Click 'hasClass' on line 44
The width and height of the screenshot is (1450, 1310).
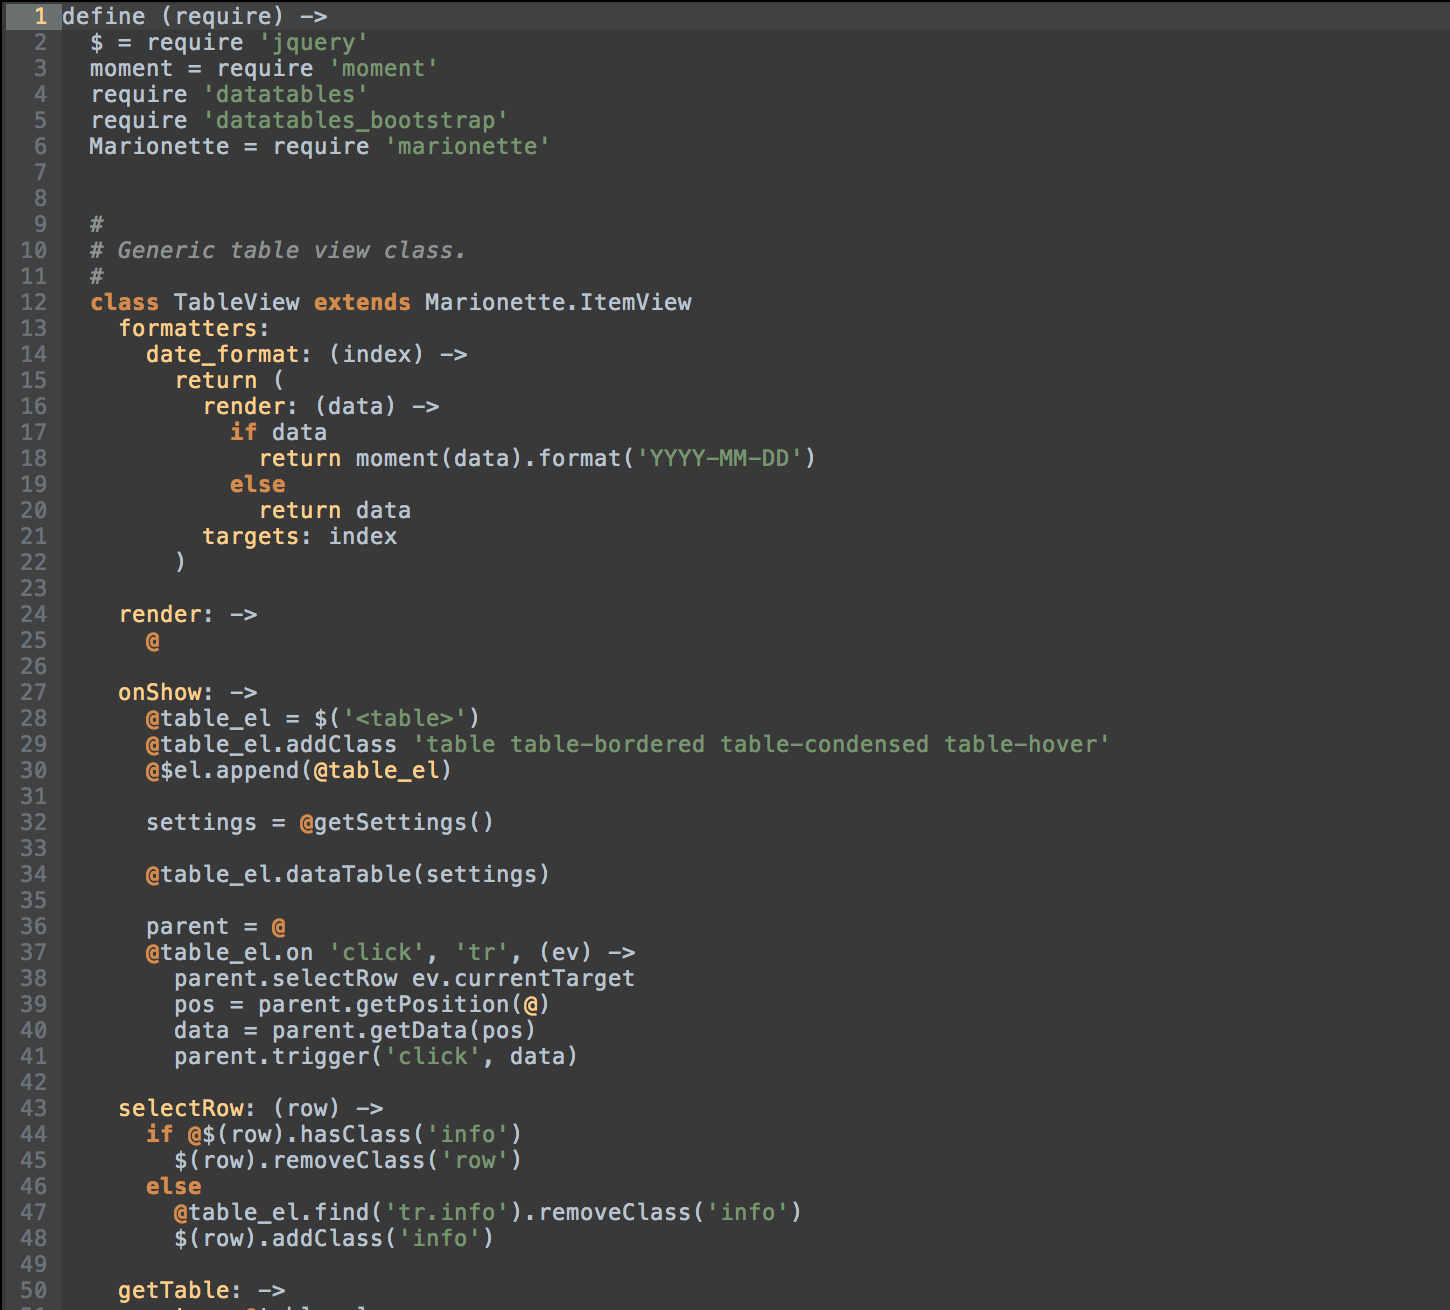(355, 1134)
